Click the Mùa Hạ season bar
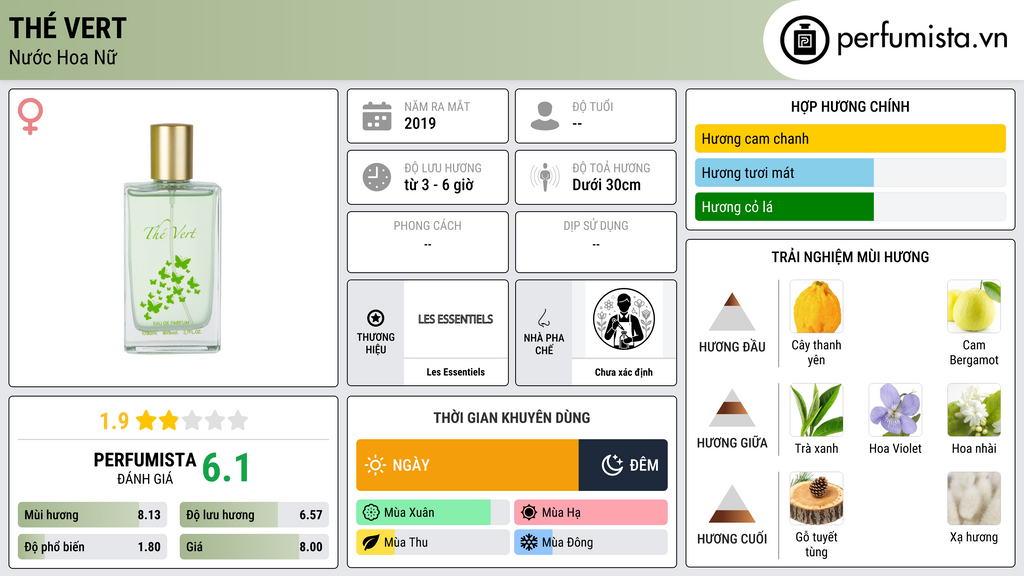Screen dimensions: 1024x576 [x=591, y=513]
